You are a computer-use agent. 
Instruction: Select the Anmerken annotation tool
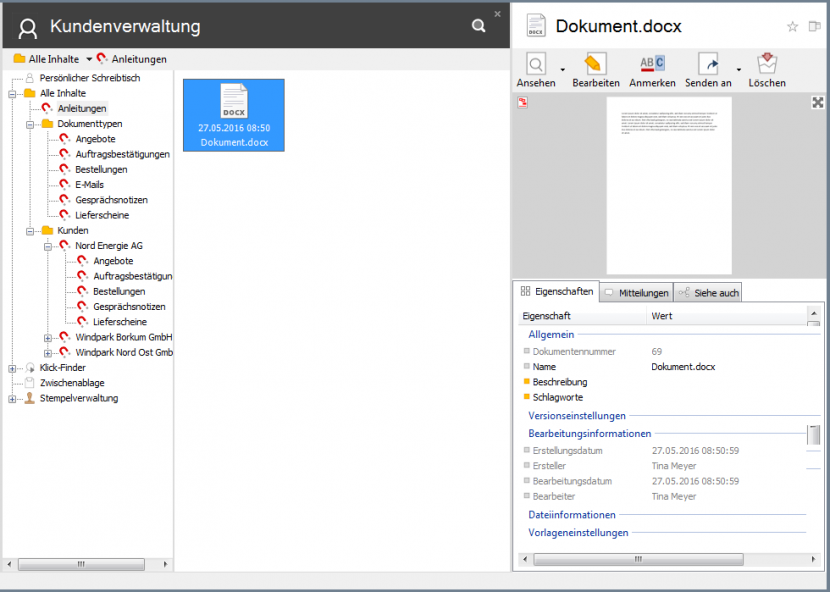point(652,65)
